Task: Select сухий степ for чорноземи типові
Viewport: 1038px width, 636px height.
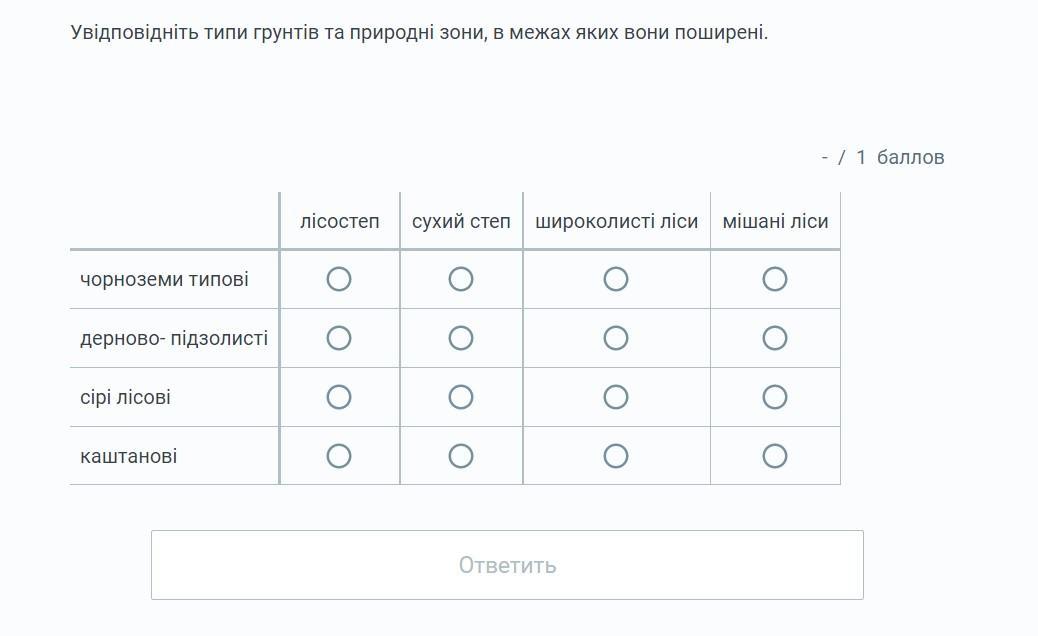Action: (x=461, y=279)
